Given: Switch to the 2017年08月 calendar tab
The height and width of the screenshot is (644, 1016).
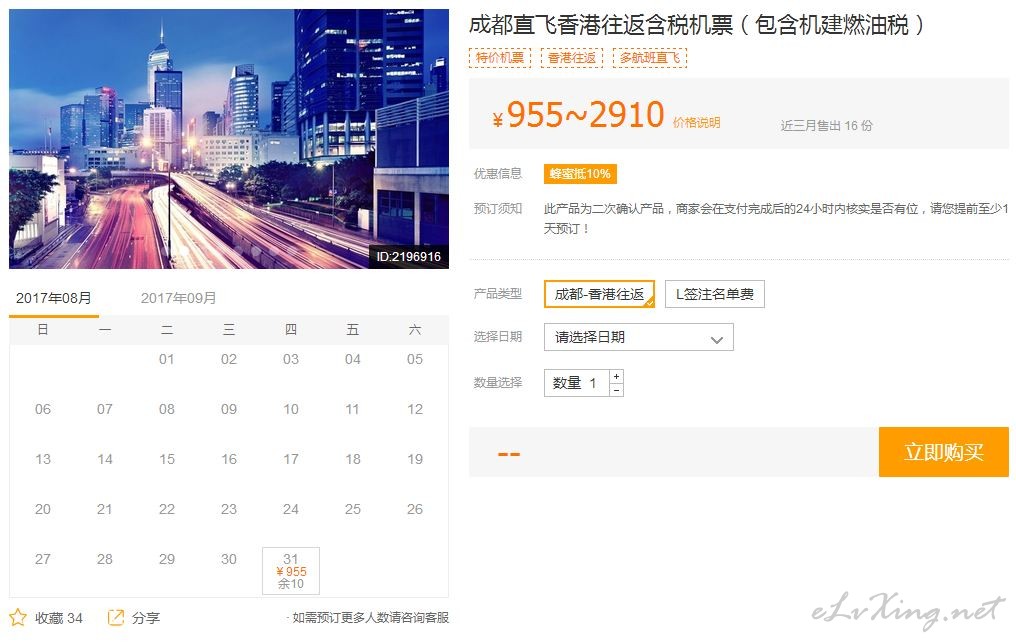Looking at the screenshot, I should (x=54, y=298).
